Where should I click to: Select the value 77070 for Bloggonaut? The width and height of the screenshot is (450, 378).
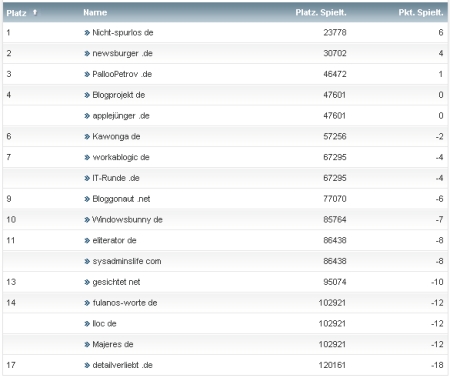[335, 199]
